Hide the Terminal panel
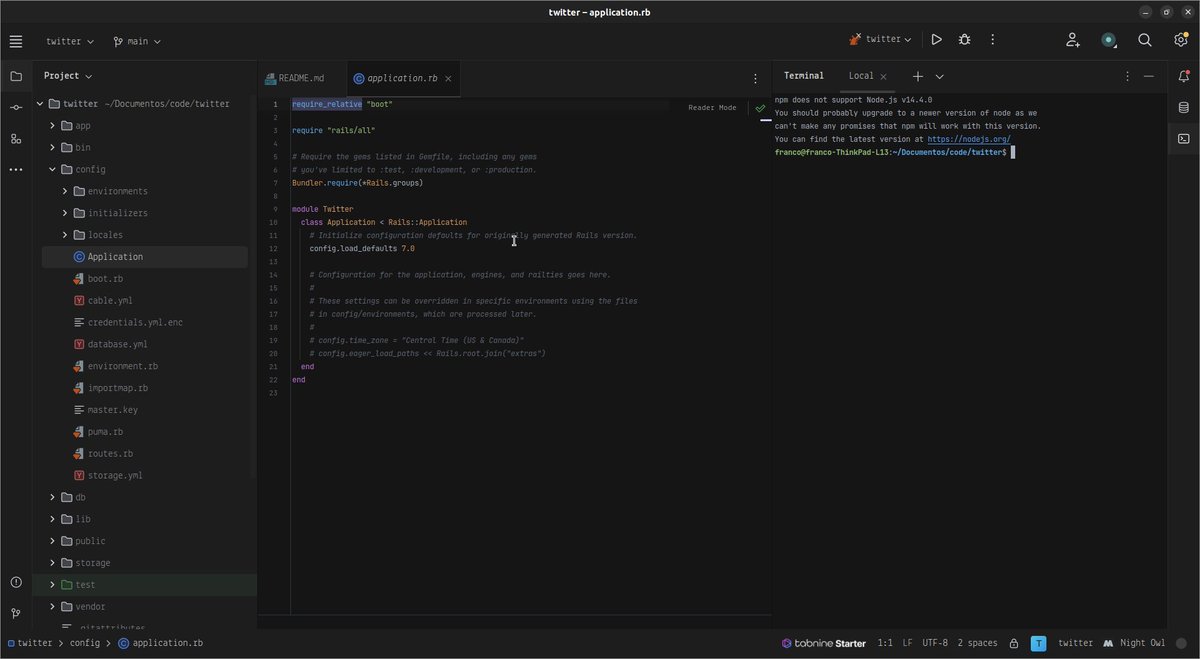The width and height of the screenshot is (1200, 659). coord(1149,76)
